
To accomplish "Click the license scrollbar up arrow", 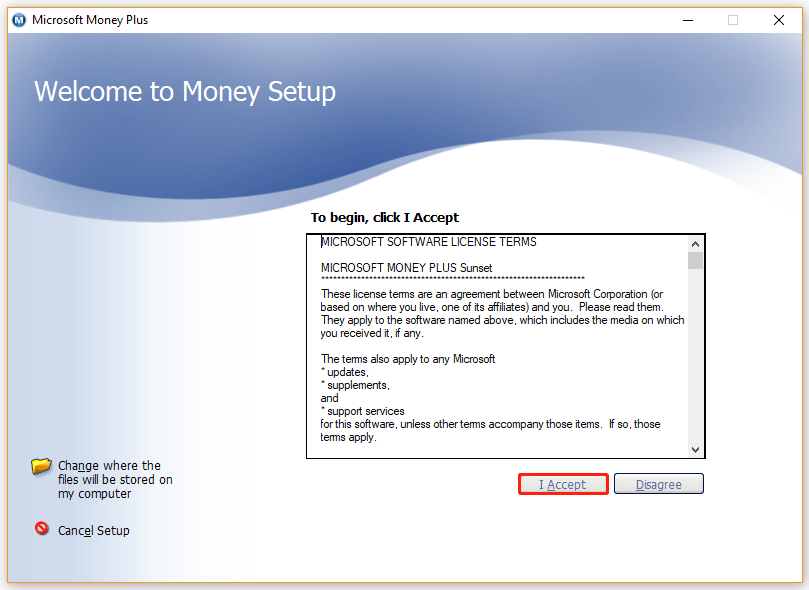I will tap(695, 244).
